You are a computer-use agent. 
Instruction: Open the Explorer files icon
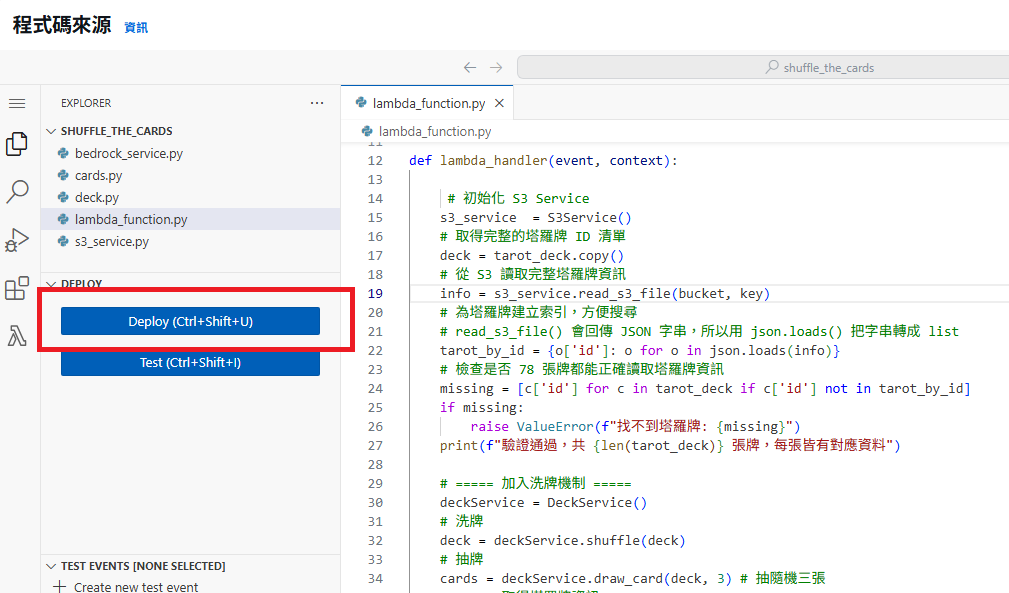point(17,144)
